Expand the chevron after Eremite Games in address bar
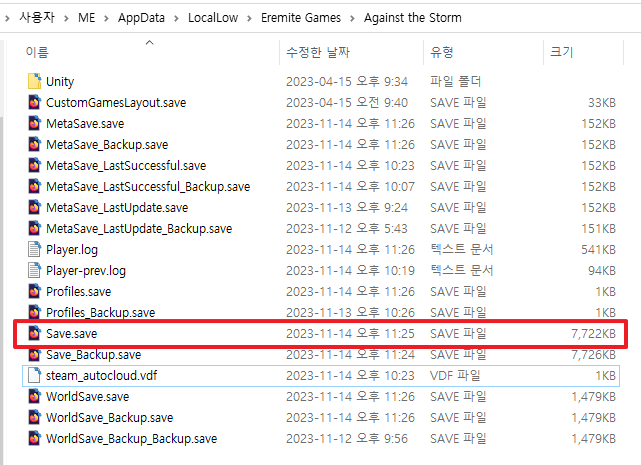 (352, 18)
